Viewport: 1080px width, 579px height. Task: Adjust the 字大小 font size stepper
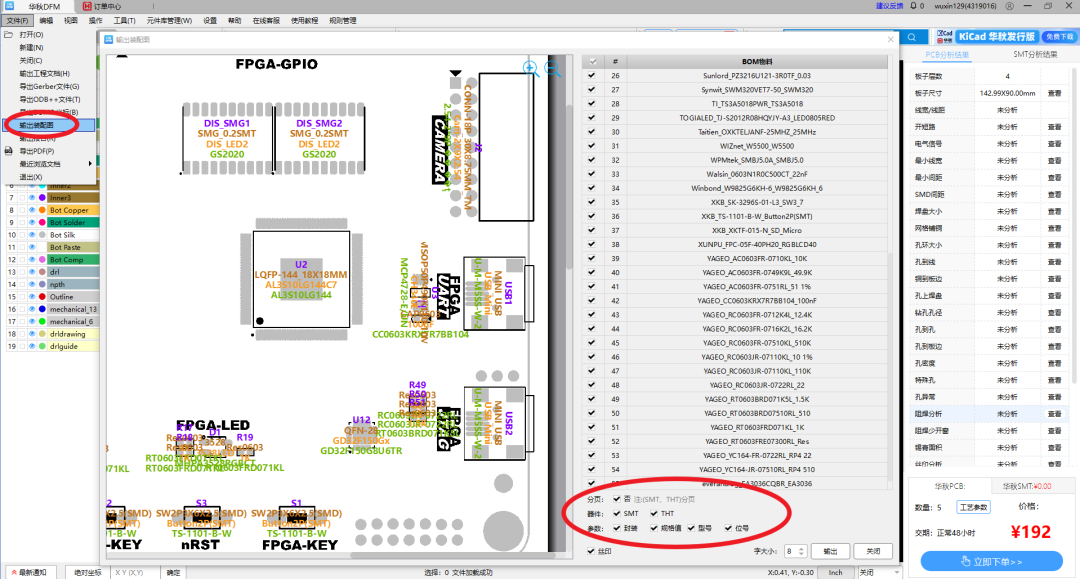(800, 551)
